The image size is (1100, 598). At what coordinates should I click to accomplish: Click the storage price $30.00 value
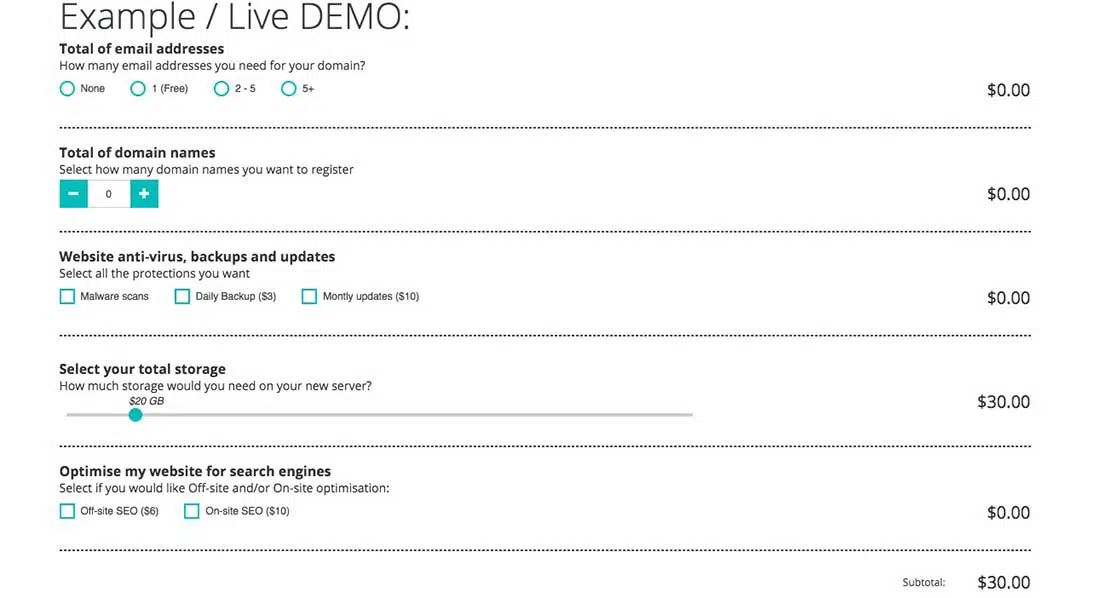(x=1003, y=402)
